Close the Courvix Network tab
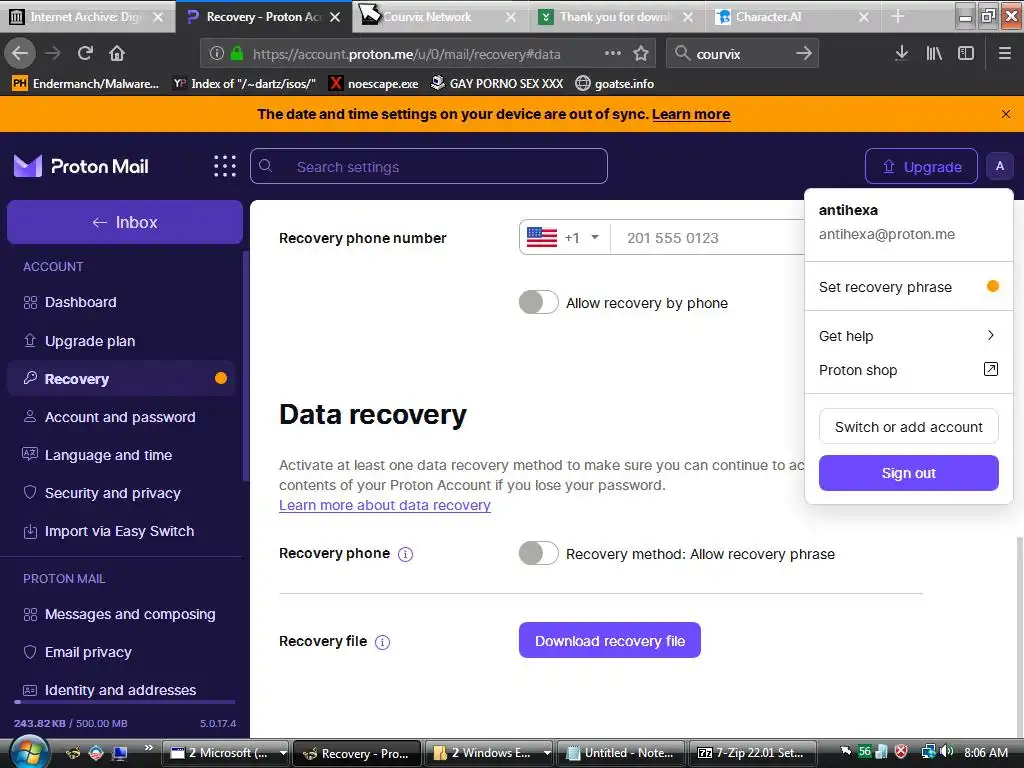The image size is (1024, 768). 511,17
